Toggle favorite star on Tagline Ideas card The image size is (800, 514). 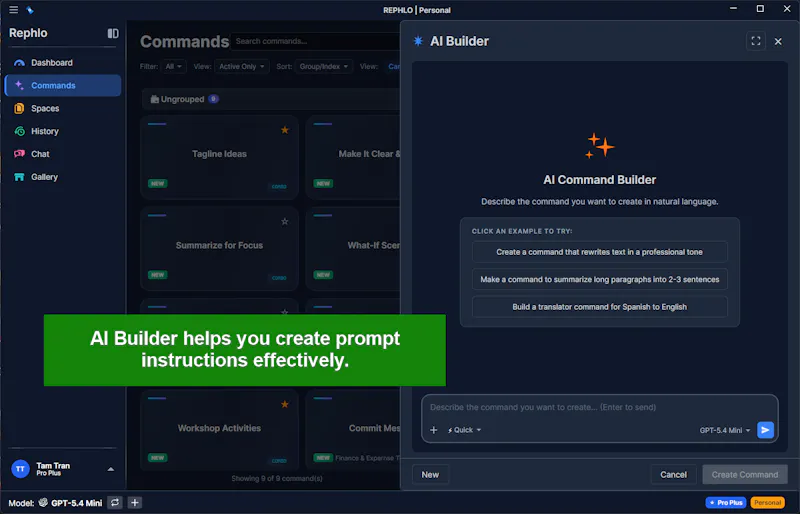pyautogui.click(x=285, y=130)
